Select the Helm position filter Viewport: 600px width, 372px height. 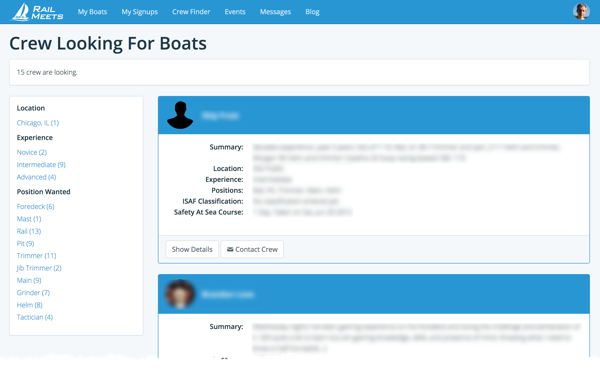point(29,305)
